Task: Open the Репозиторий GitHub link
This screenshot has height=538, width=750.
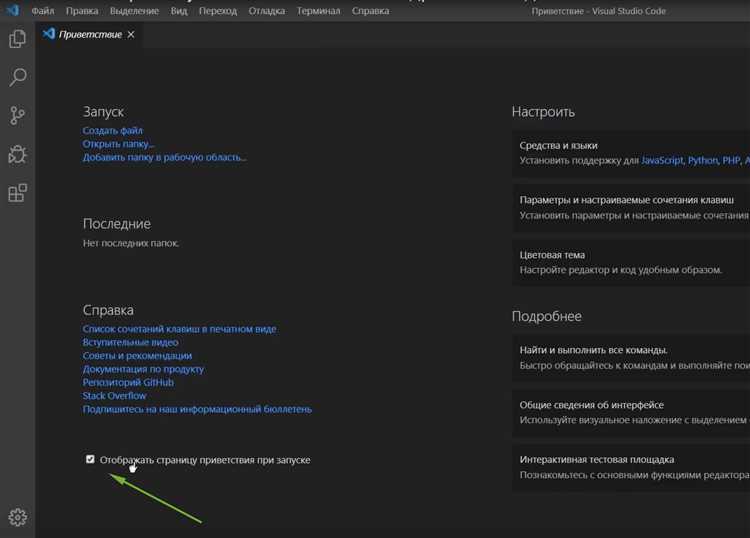Action: click(128, 383)
